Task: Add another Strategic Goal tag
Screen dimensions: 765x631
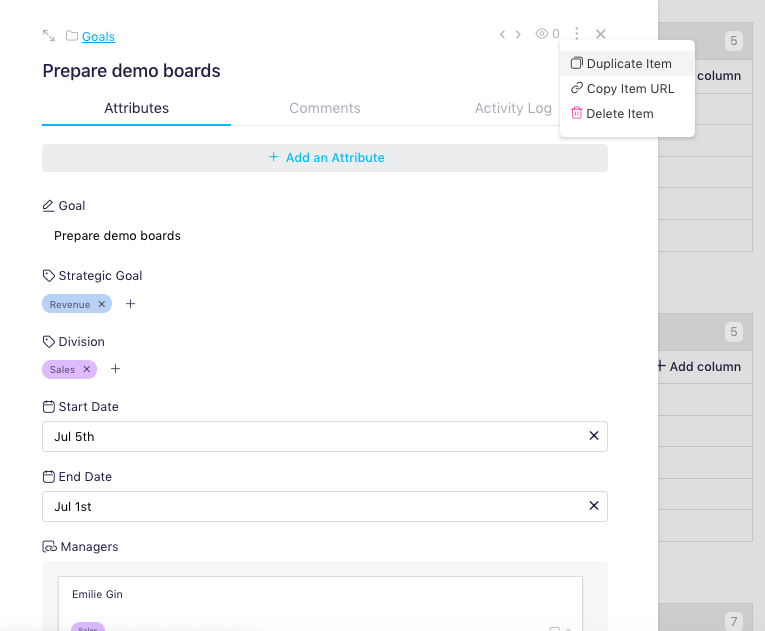Action: pos(130,304)
